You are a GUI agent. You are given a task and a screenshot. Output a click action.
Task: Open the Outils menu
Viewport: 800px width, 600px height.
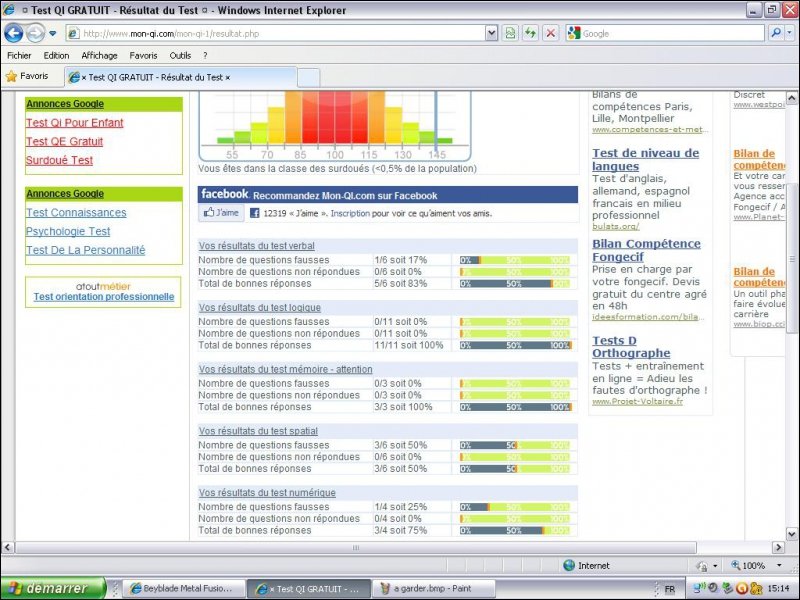(x=180, y=56)
